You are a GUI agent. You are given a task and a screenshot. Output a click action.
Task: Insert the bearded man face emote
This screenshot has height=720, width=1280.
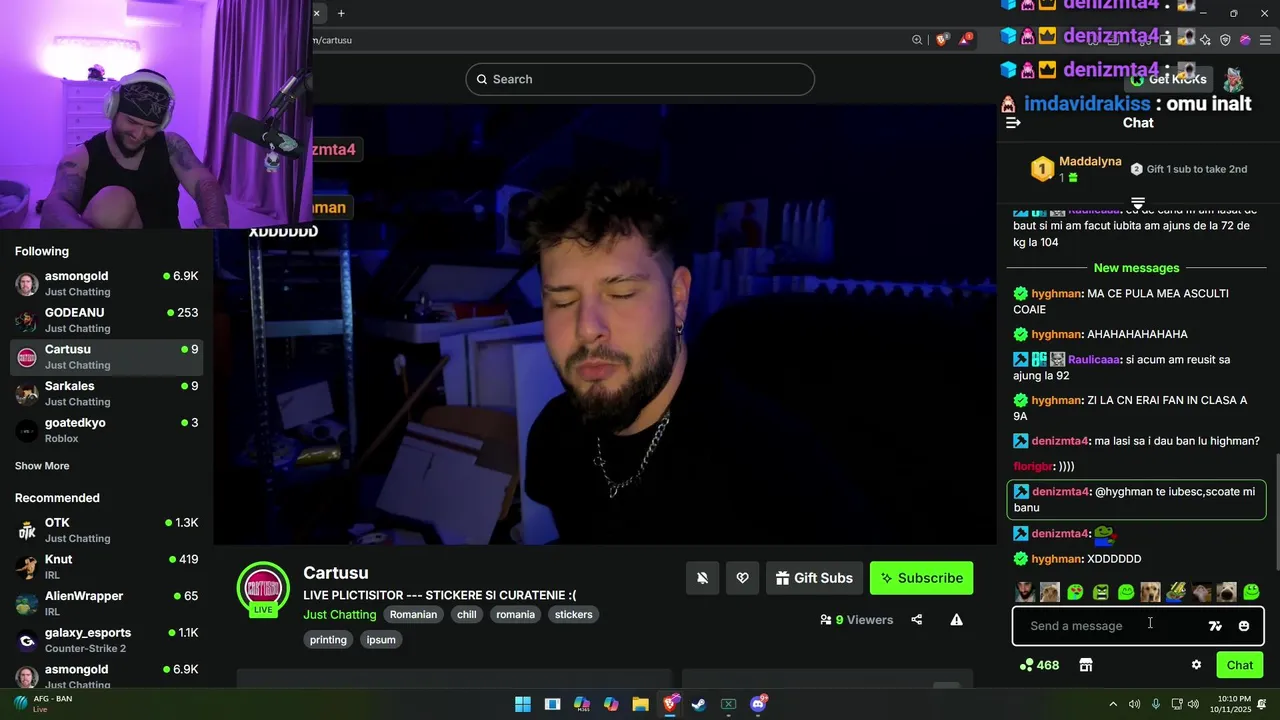[1025, 592]
